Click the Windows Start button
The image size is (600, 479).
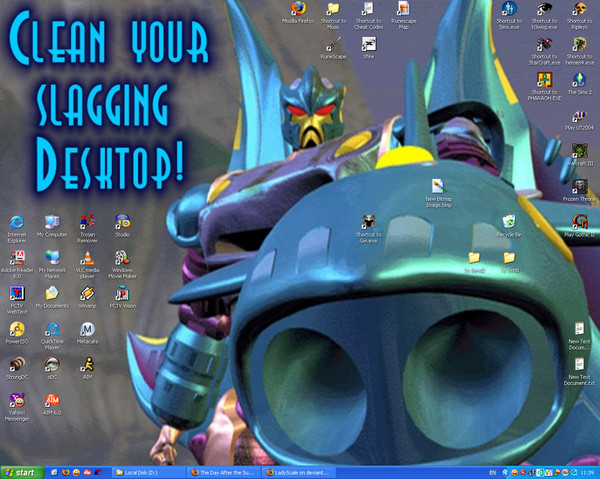coord(22,472)
